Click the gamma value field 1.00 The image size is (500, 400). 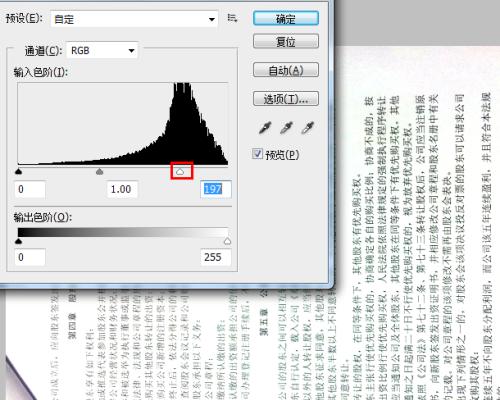point(122,189)
